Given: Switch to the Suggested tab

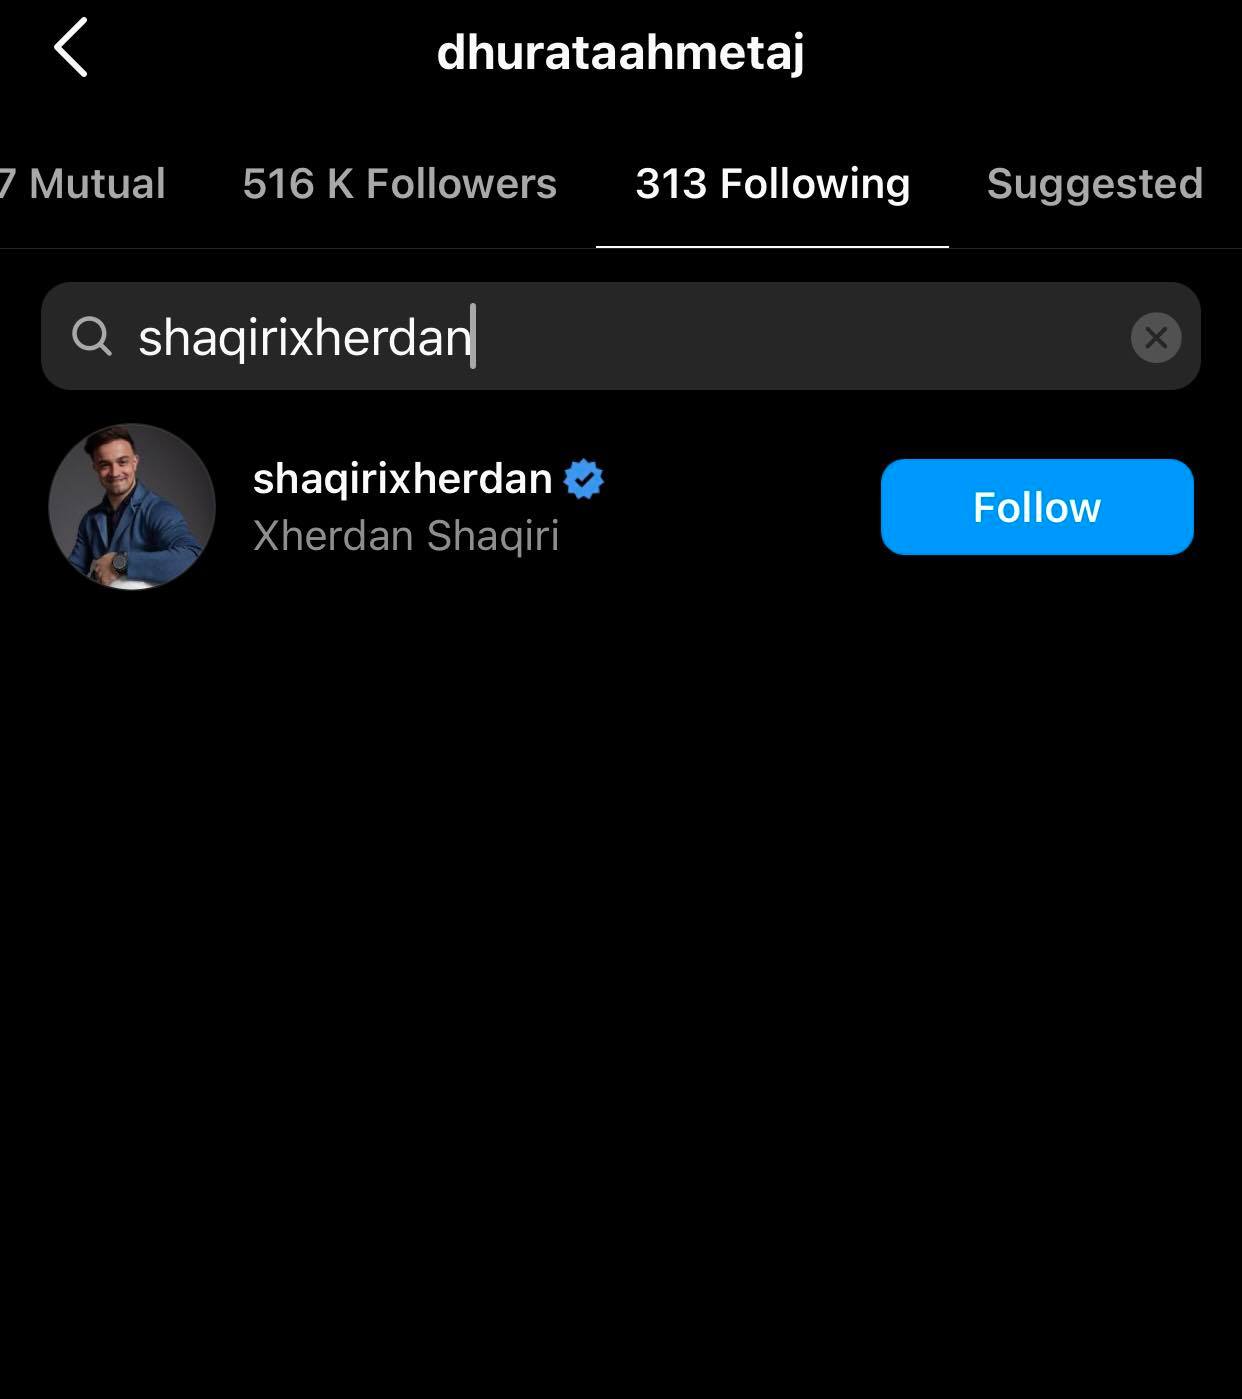Looking at the screenshot, I should pyautogui.click(x=1095, y=184).
